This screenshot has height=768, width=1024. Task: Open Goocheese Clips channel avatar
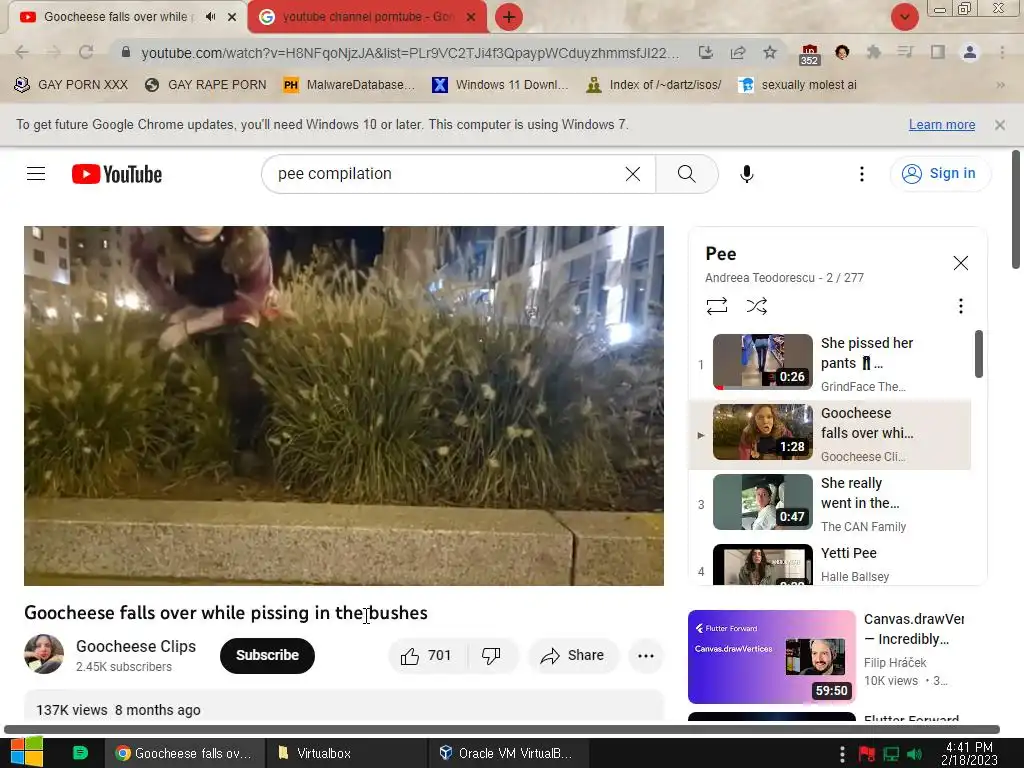point(44,654)
